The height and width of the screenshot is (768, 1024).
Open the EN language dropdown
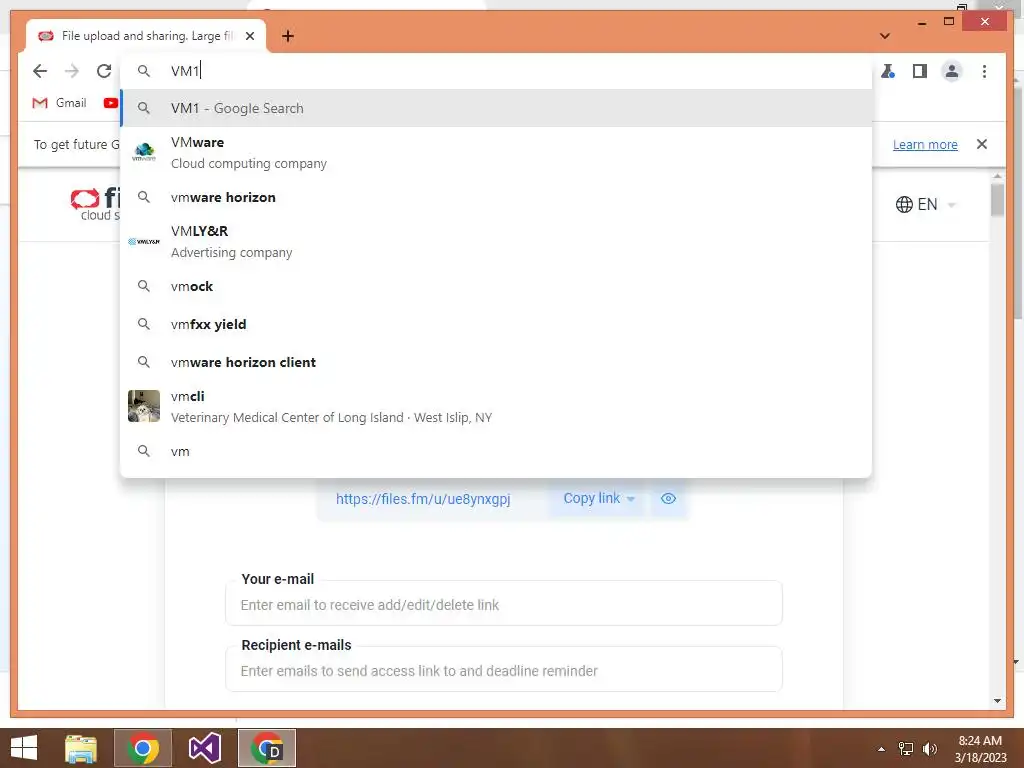tap(926, 204)
